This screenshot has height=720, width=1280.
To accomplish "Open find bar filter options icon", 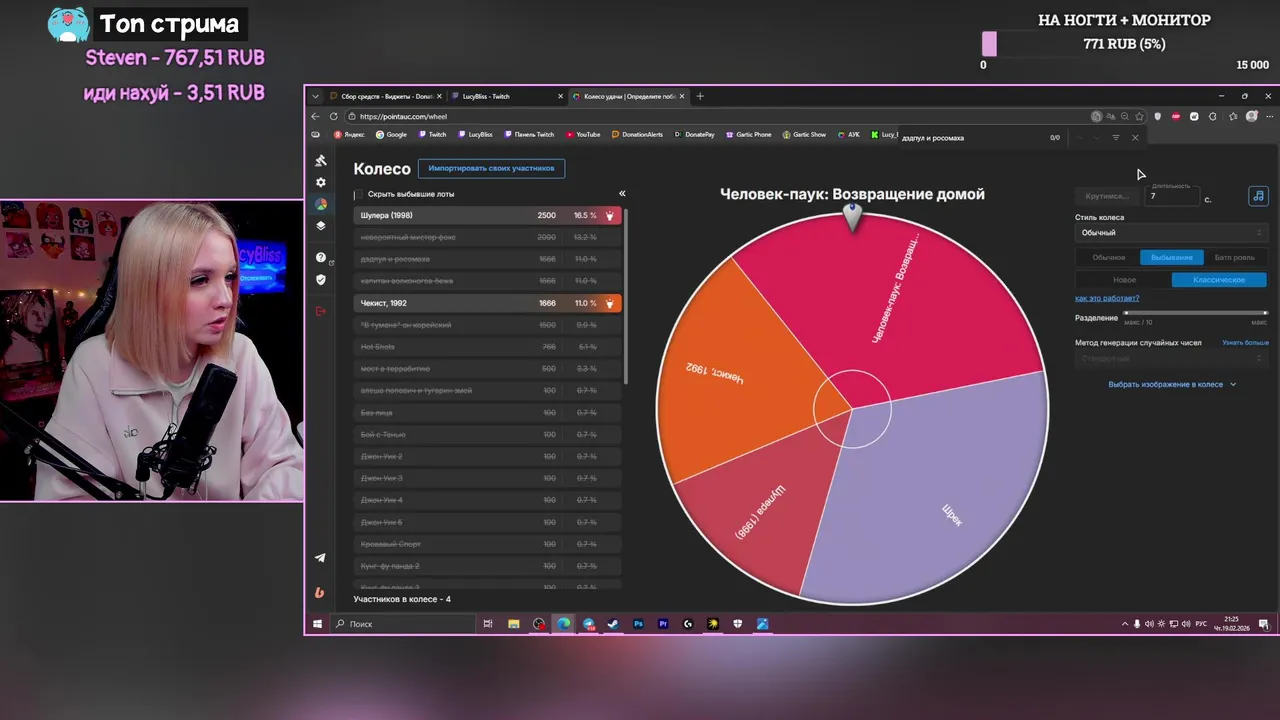I will 1116,137.
